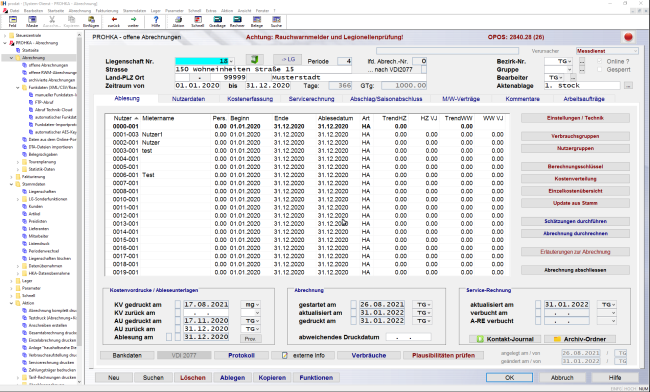Click the Archiv-Ordner button

pyautogui.click(x=580, y=339)
